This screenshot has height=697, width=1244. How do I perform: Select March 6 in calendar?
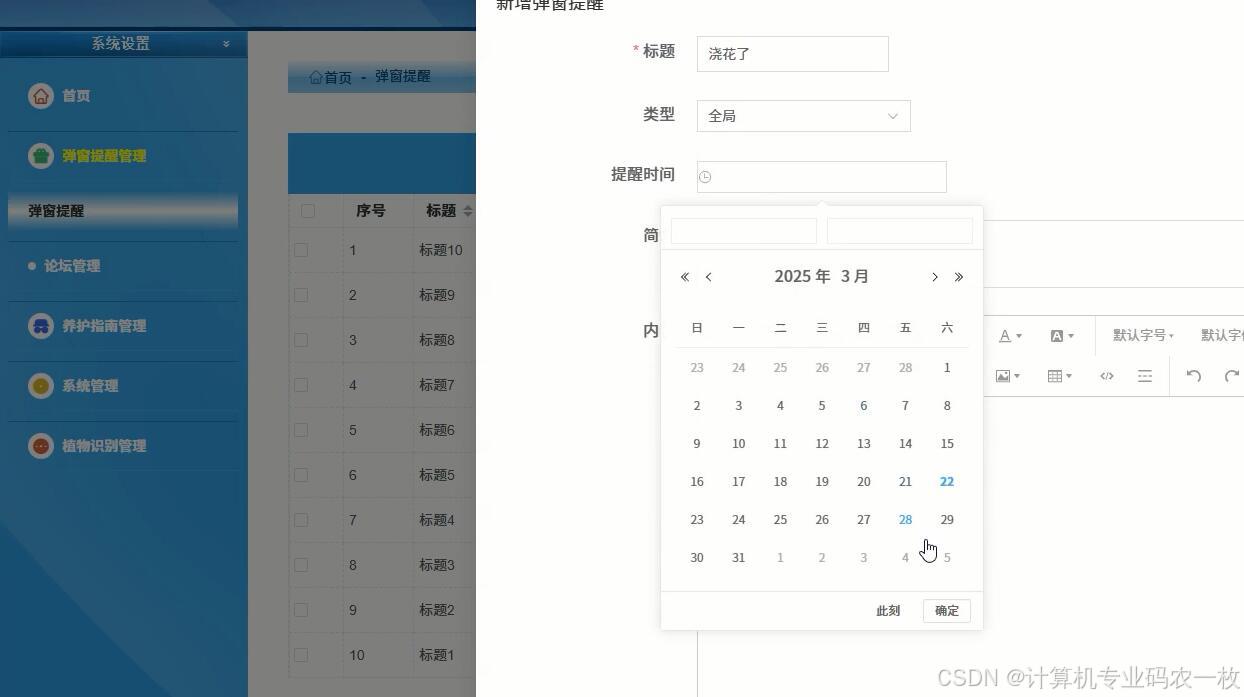tap(864, 406)
